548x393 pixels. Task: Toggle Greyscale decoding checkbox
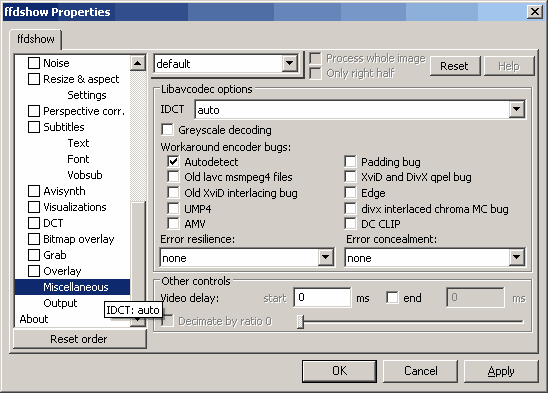tap(167, 130)
